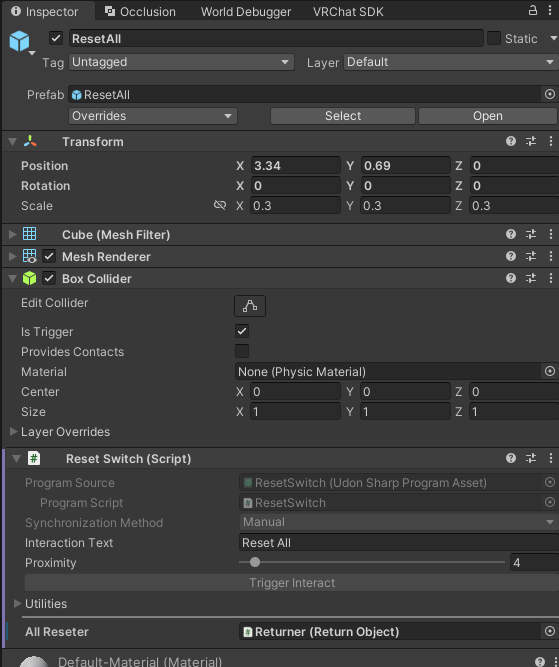
Task: Click the Scale X field
Action: pyautogui.click(x=296, y=205)
